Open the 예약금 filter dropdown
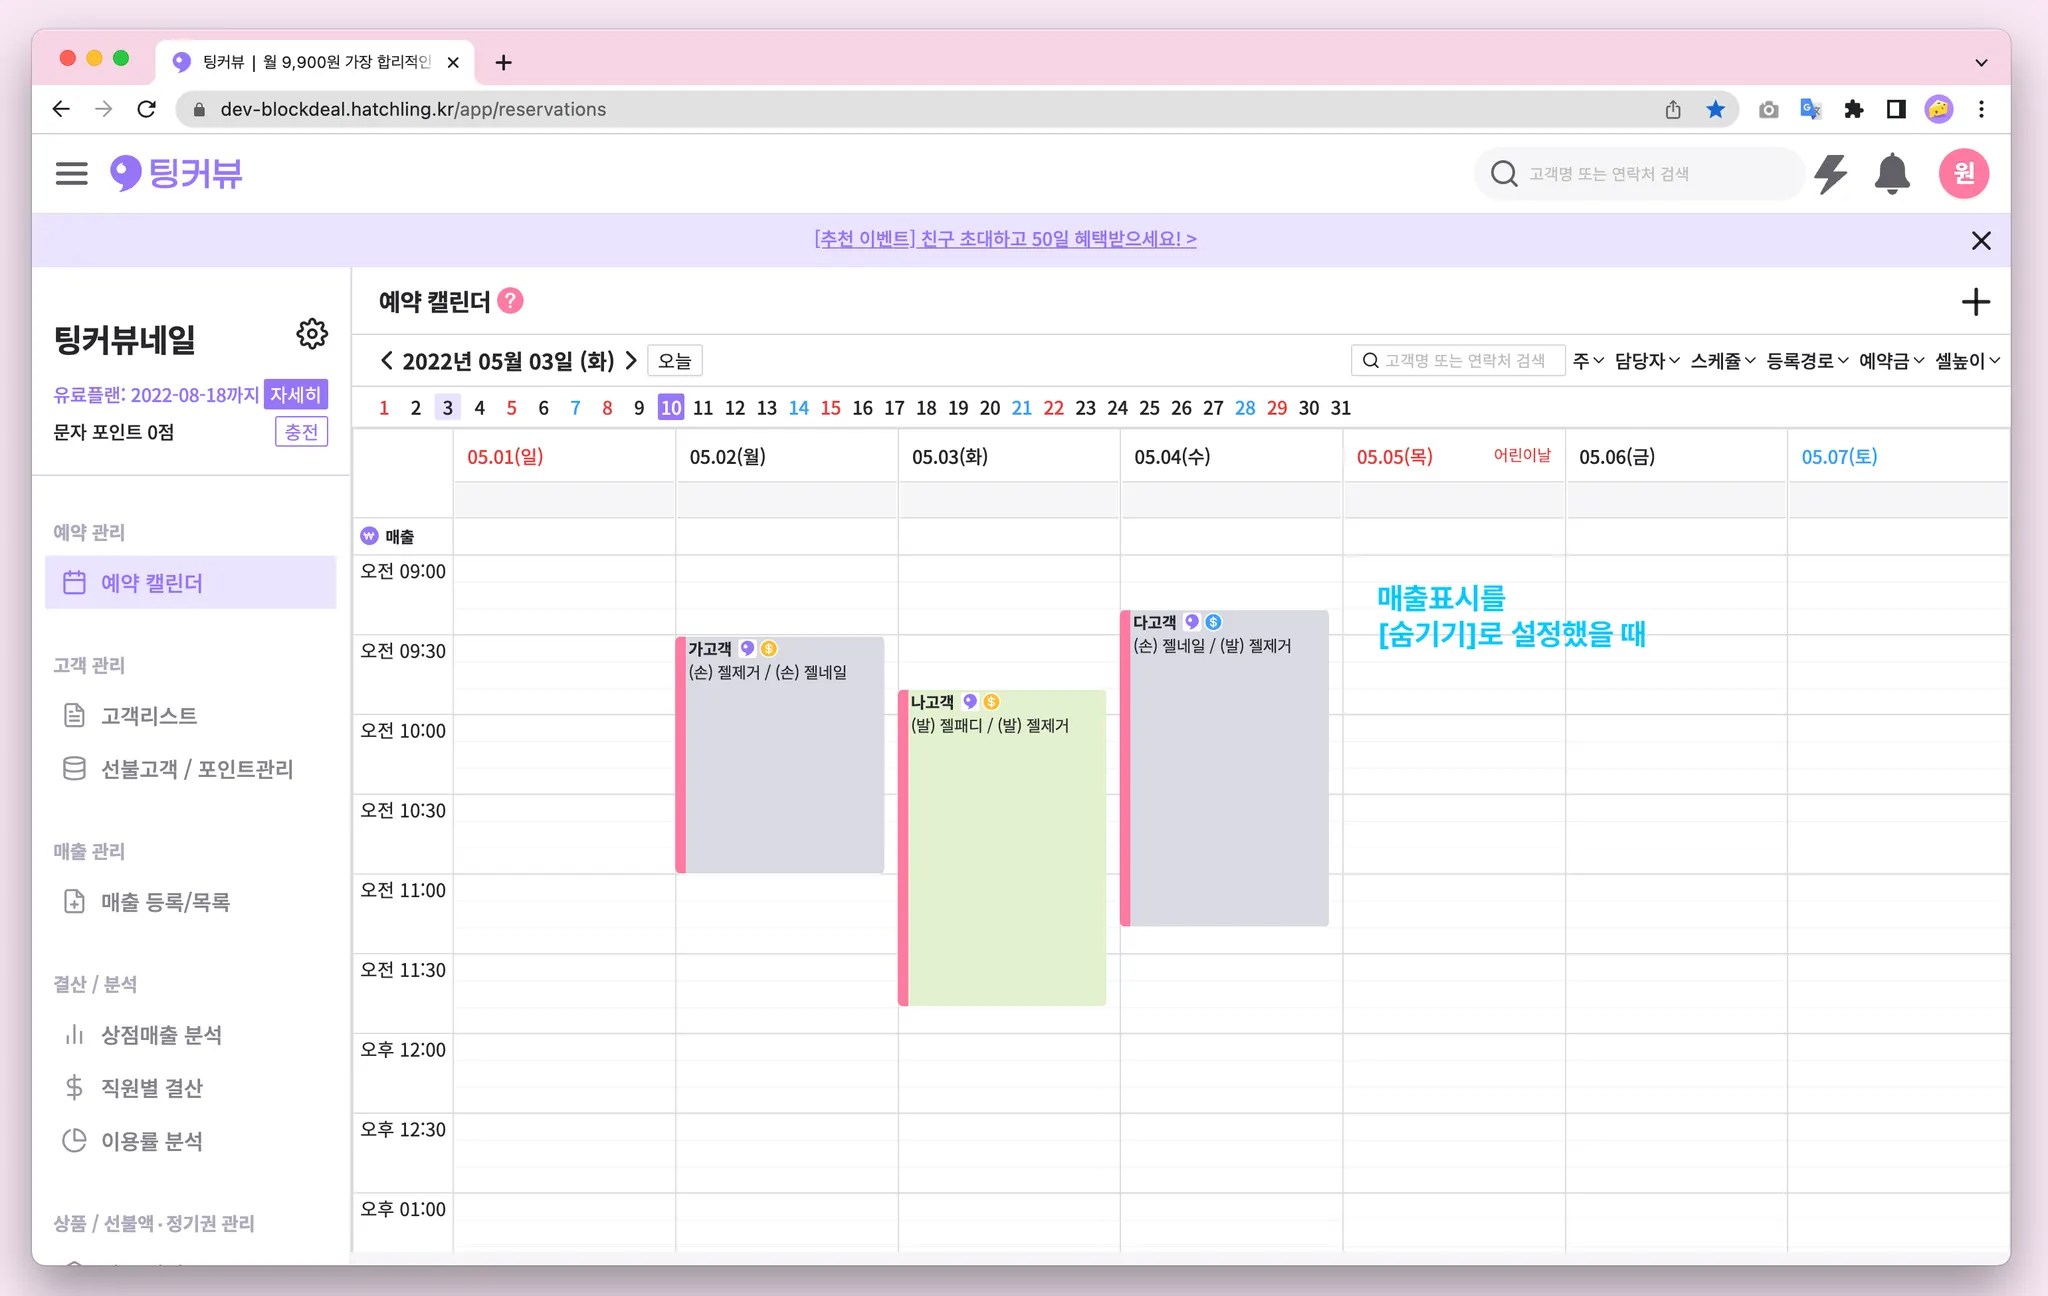2048x1296 pixels. (1890, 361)
